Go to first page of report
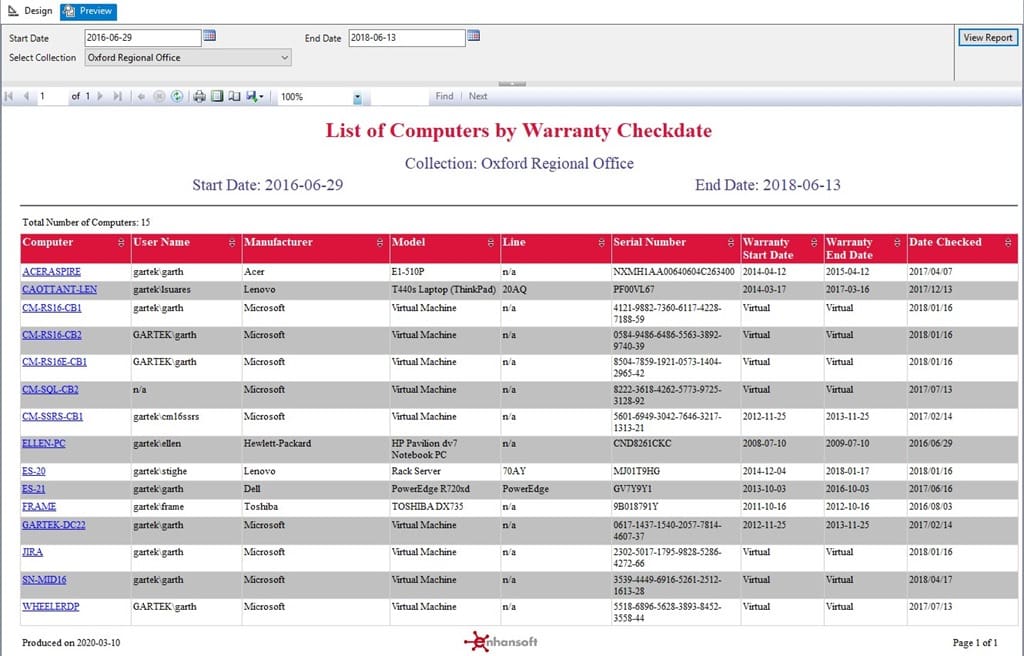This screenshot has width=1024, height=656. (9, 96)
